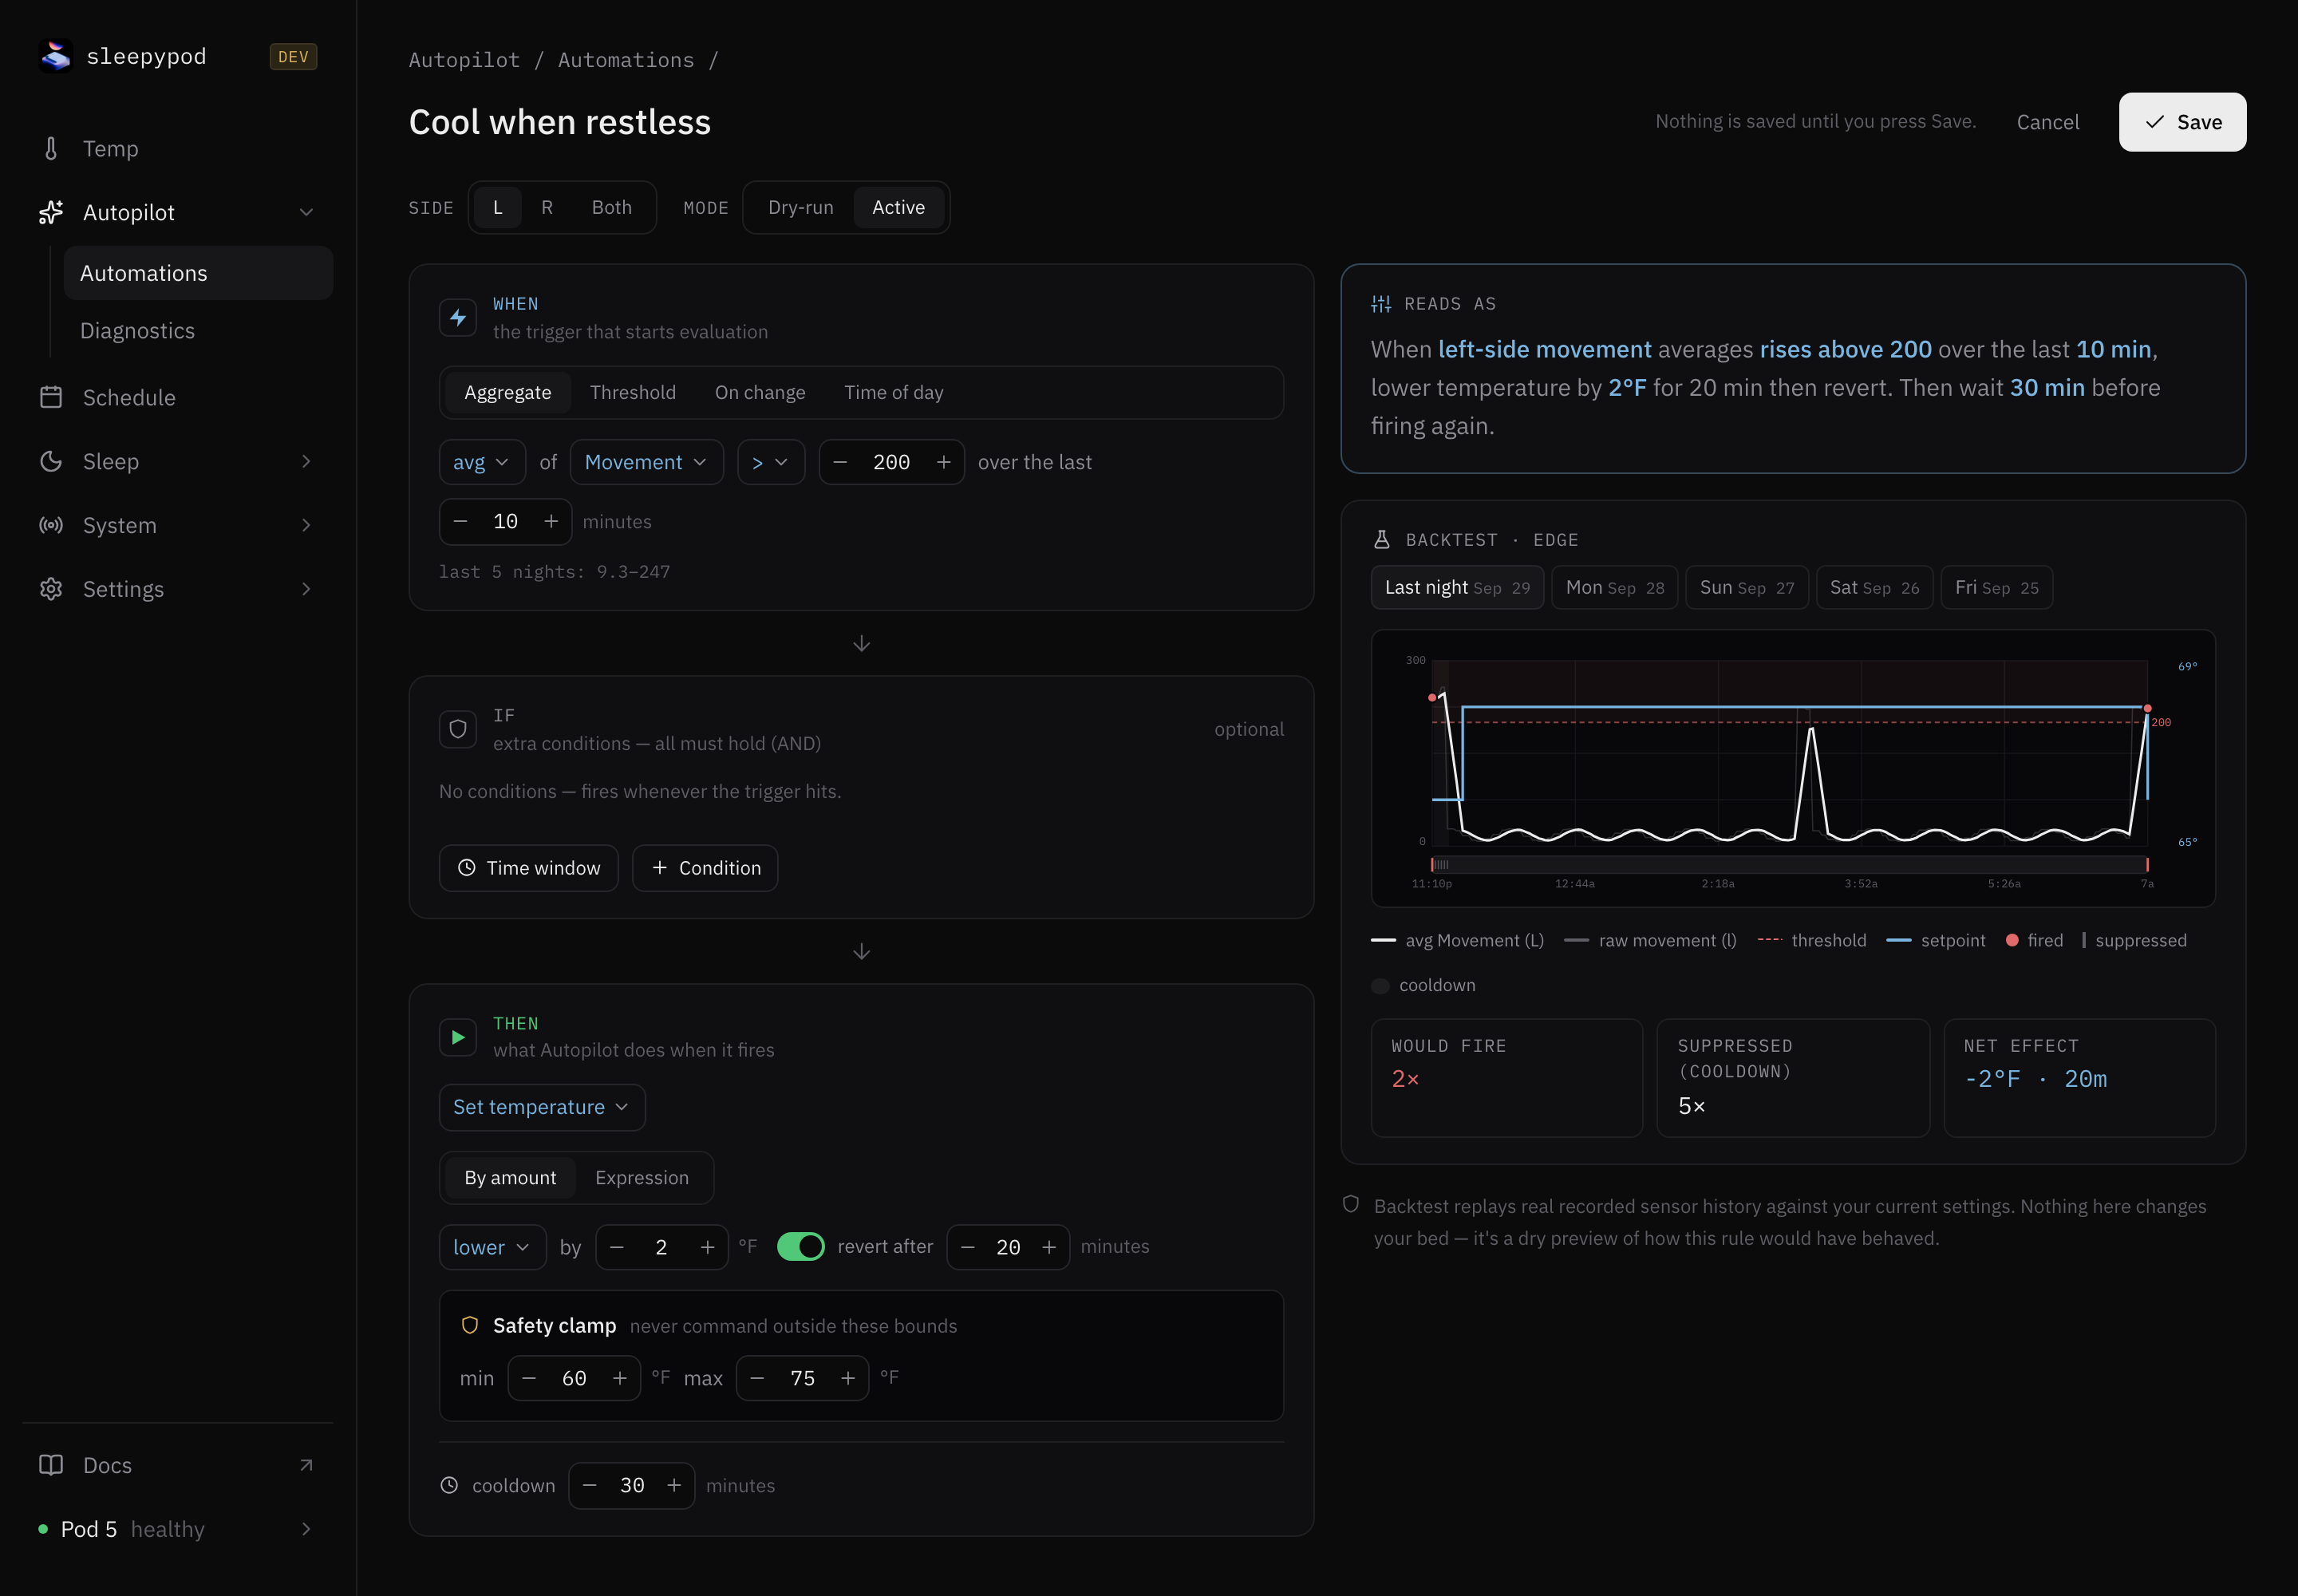Click the System broadcast icon
The width and height of the screenshot is (2298, 1596).
tap(51, 525)
